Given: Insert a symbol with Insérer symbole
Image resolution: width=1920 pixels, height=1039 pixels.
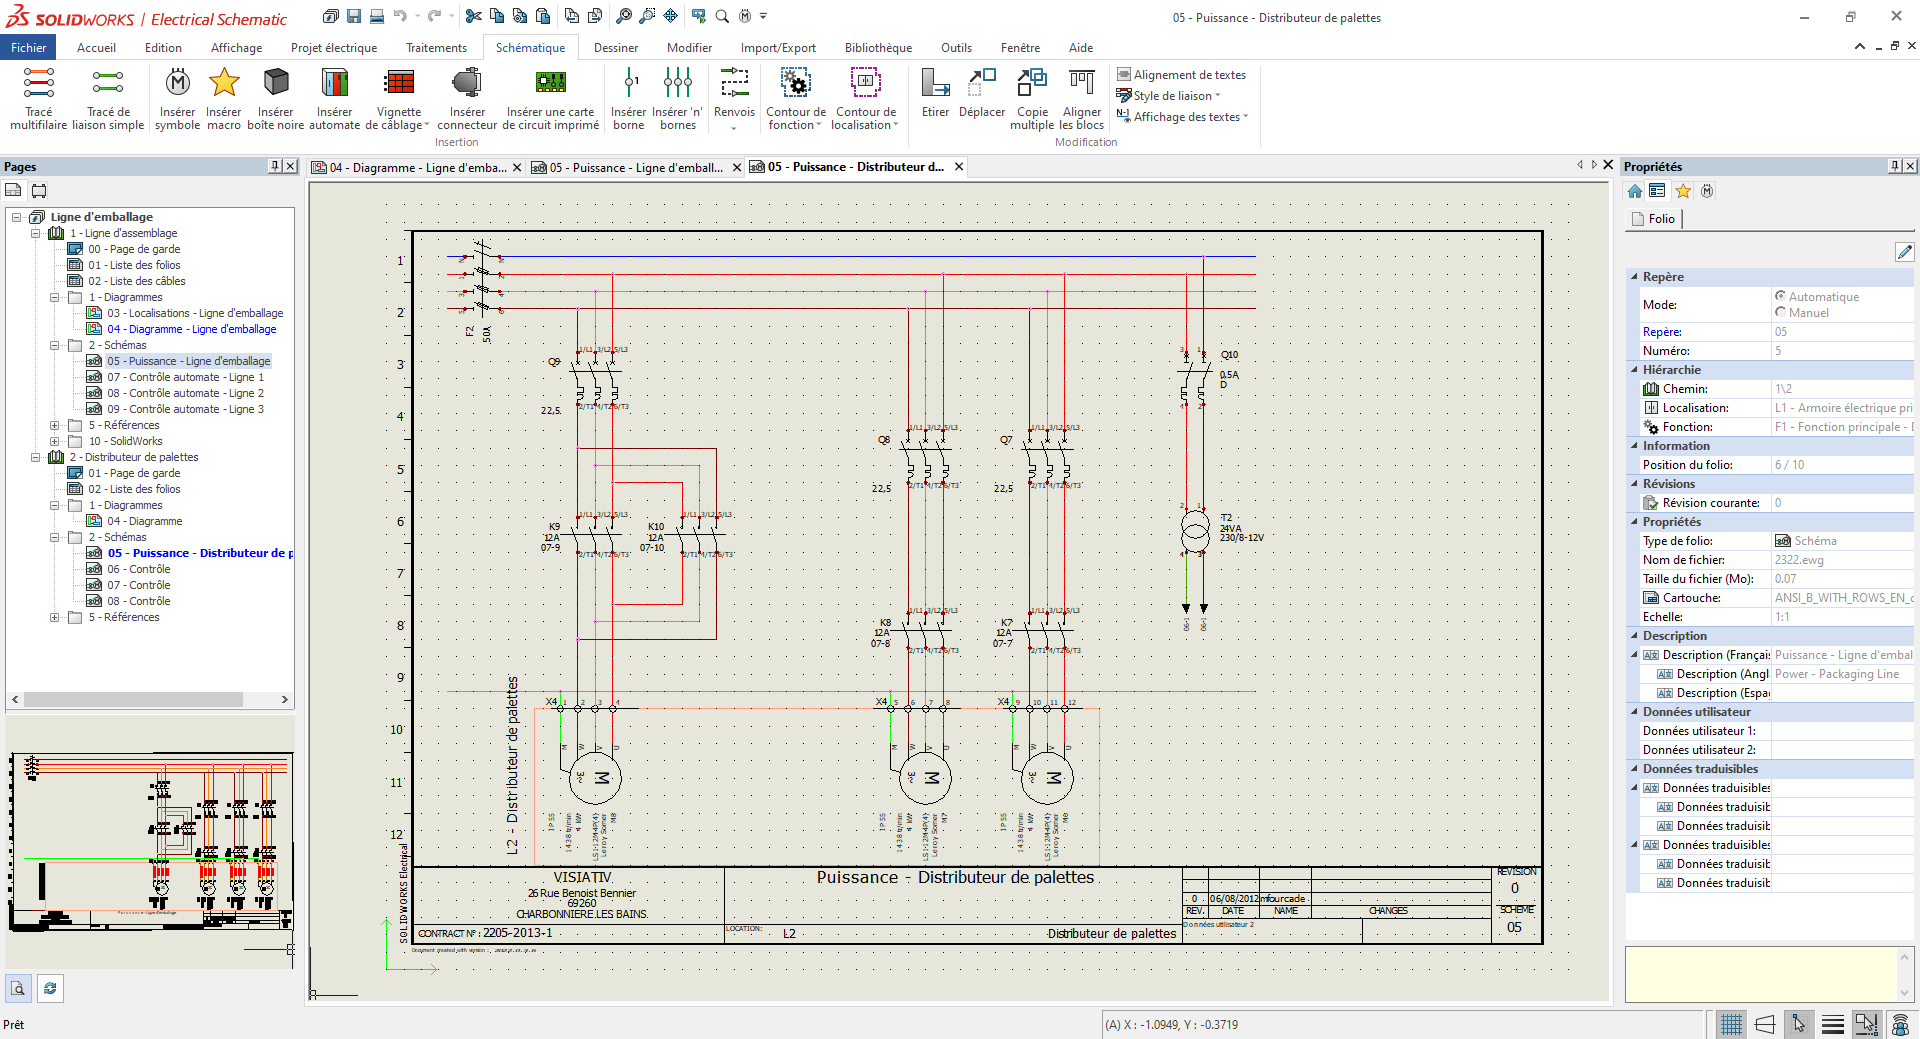Looking at the screenshot, I should 177,98.
